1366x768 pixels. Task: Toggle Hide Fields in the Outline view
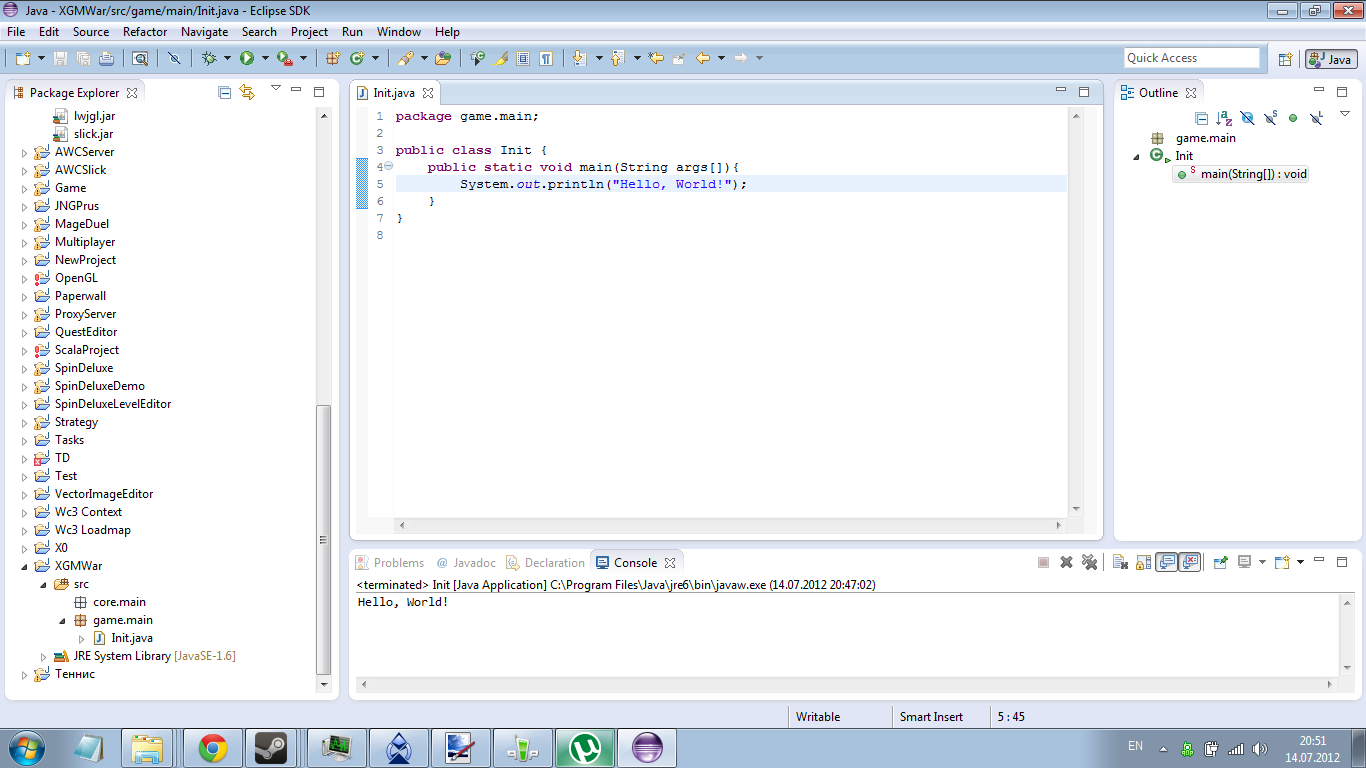pos(1247,118)
